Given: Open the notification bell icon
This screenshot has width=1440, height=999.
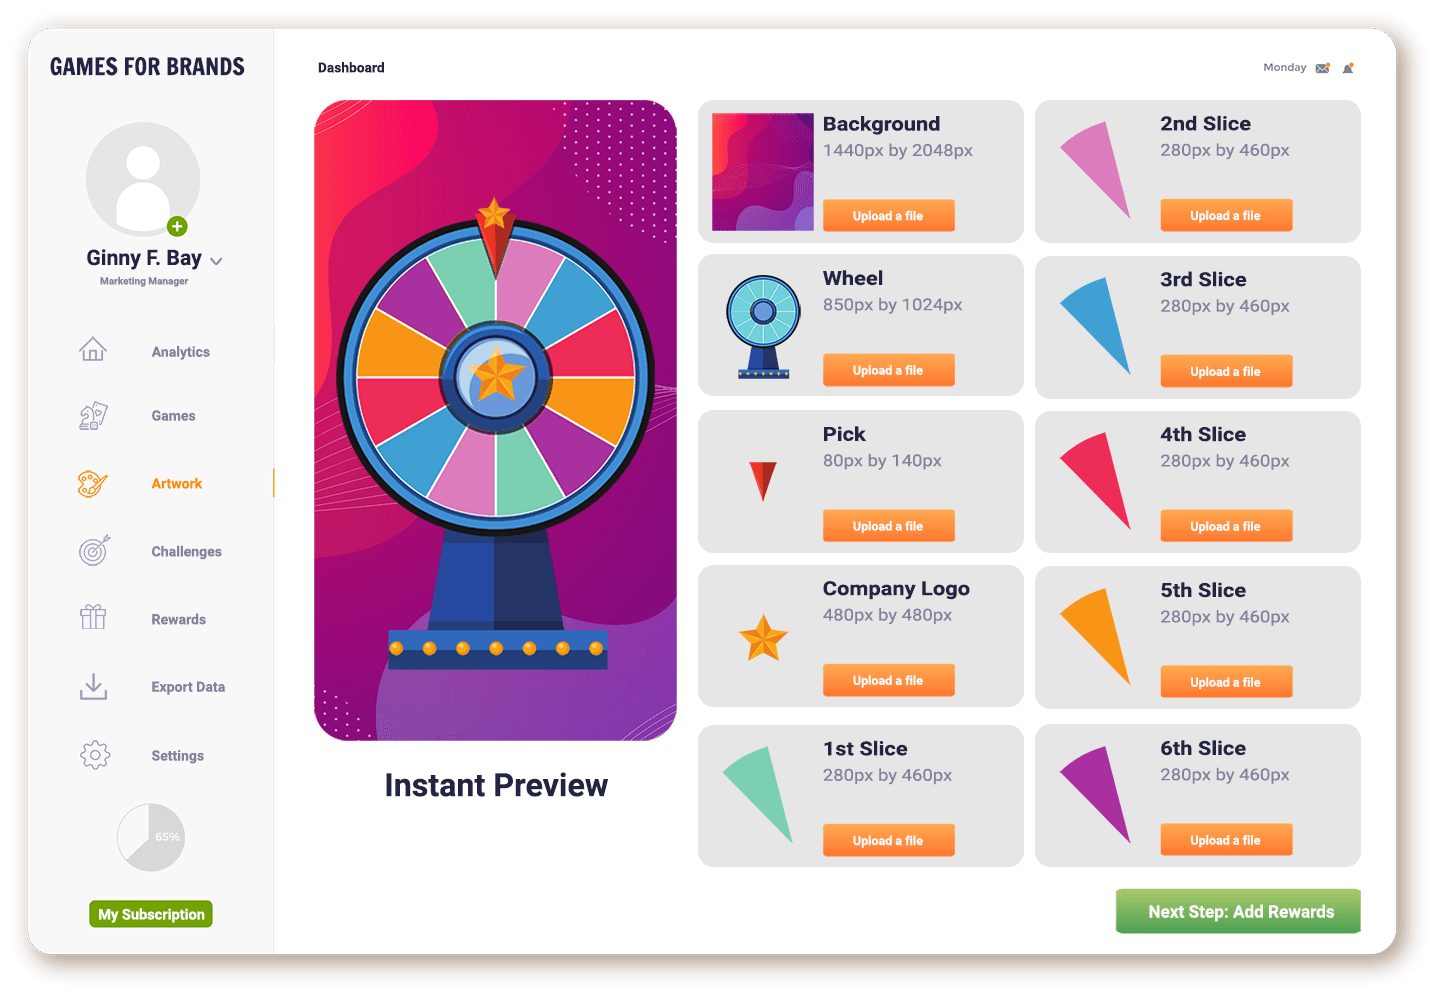Looking at the screenshot, I should tap(1348, 68).
